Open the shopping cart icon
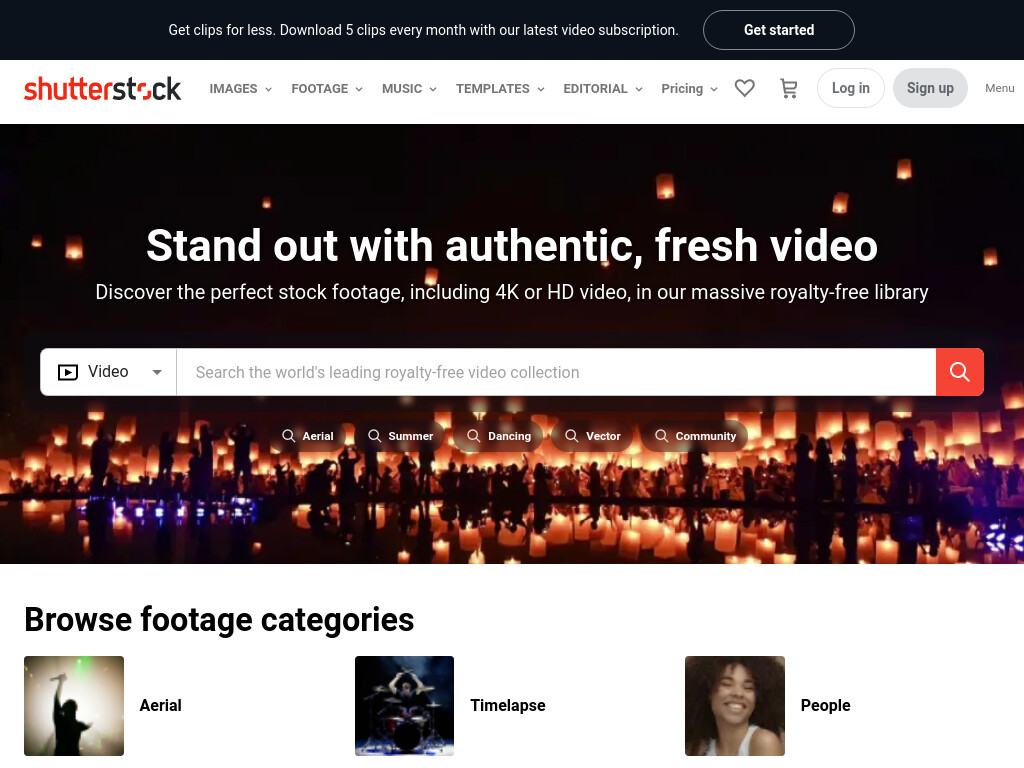This screenshot has height=768, width=1024. [x=789, y=88]
